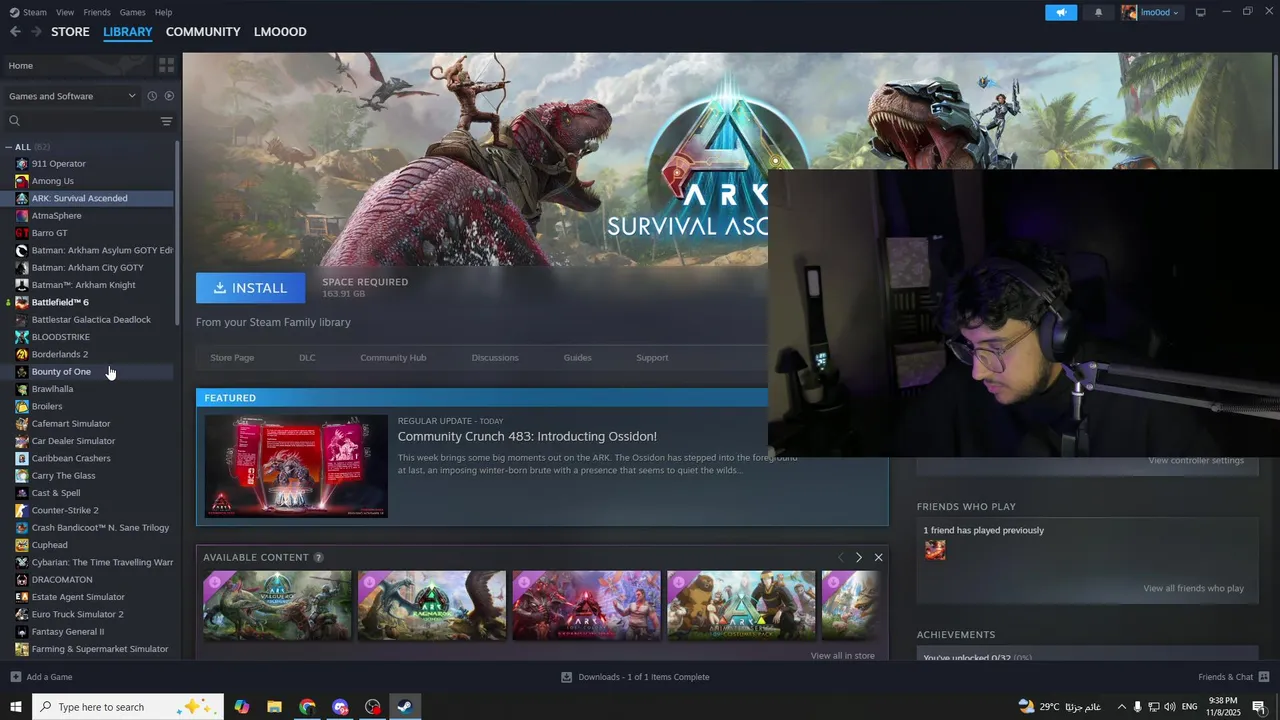Click the Add a Game plus icon
This screenshot has height=720, width=1280.
[x=15, y=677]
